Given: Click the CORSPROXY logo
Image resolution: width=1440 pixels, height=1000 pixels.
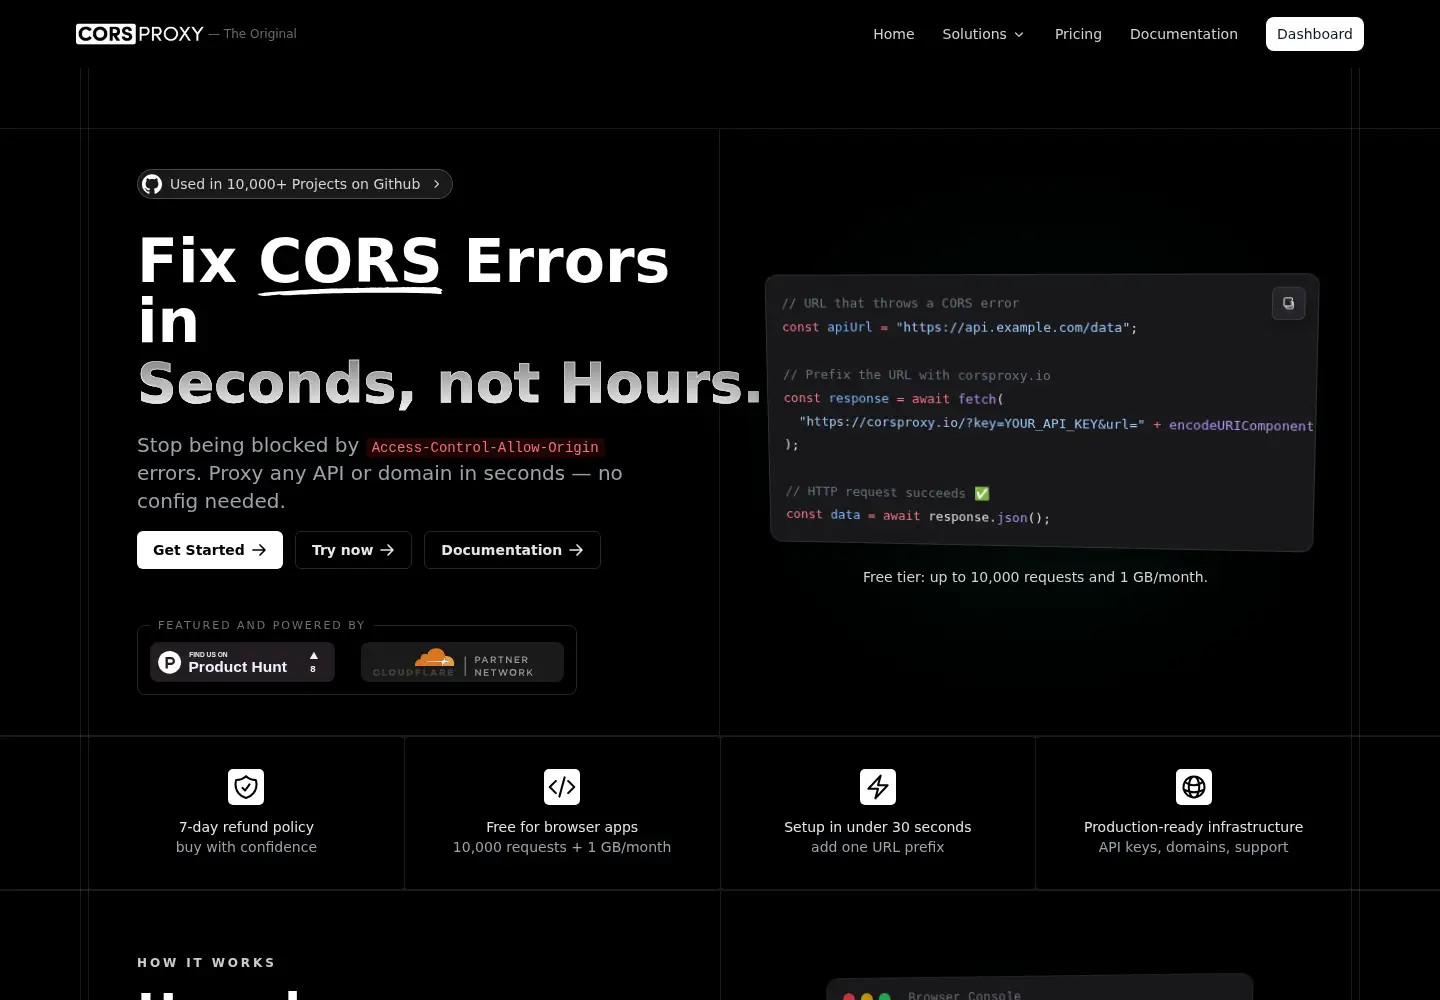Looking at the screenshot, I should [x=140, y=34].
